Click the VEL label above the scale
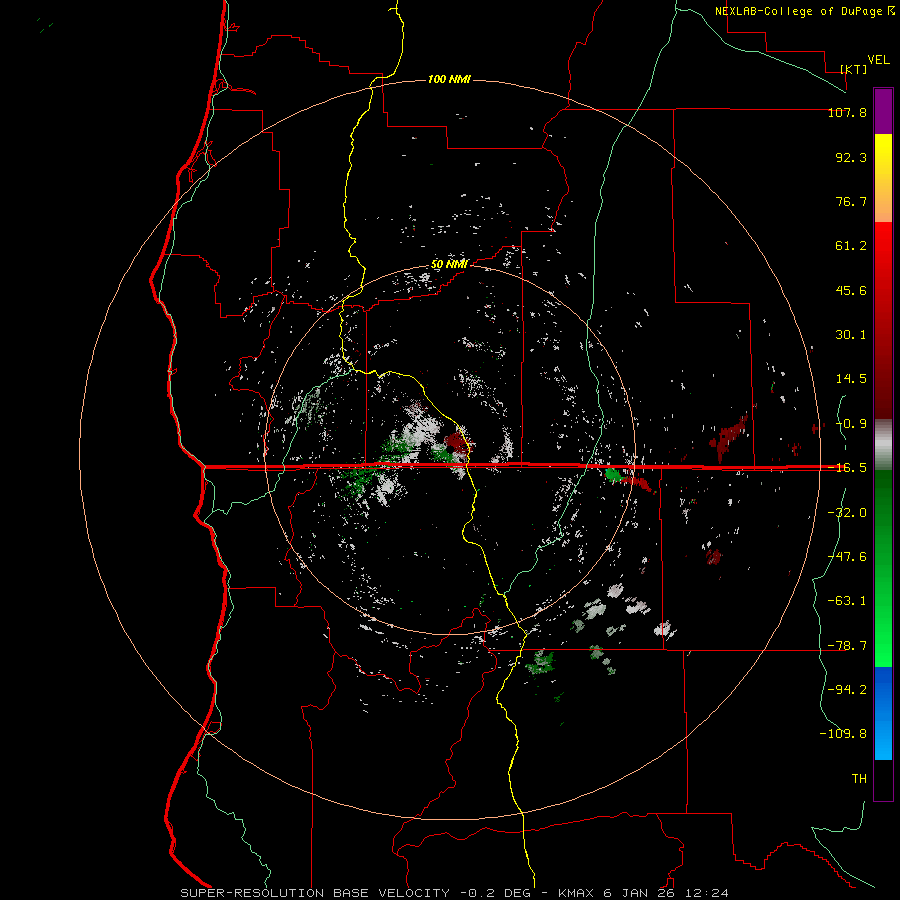This screenshot has height=900, width=900. (x=878, y=60)
